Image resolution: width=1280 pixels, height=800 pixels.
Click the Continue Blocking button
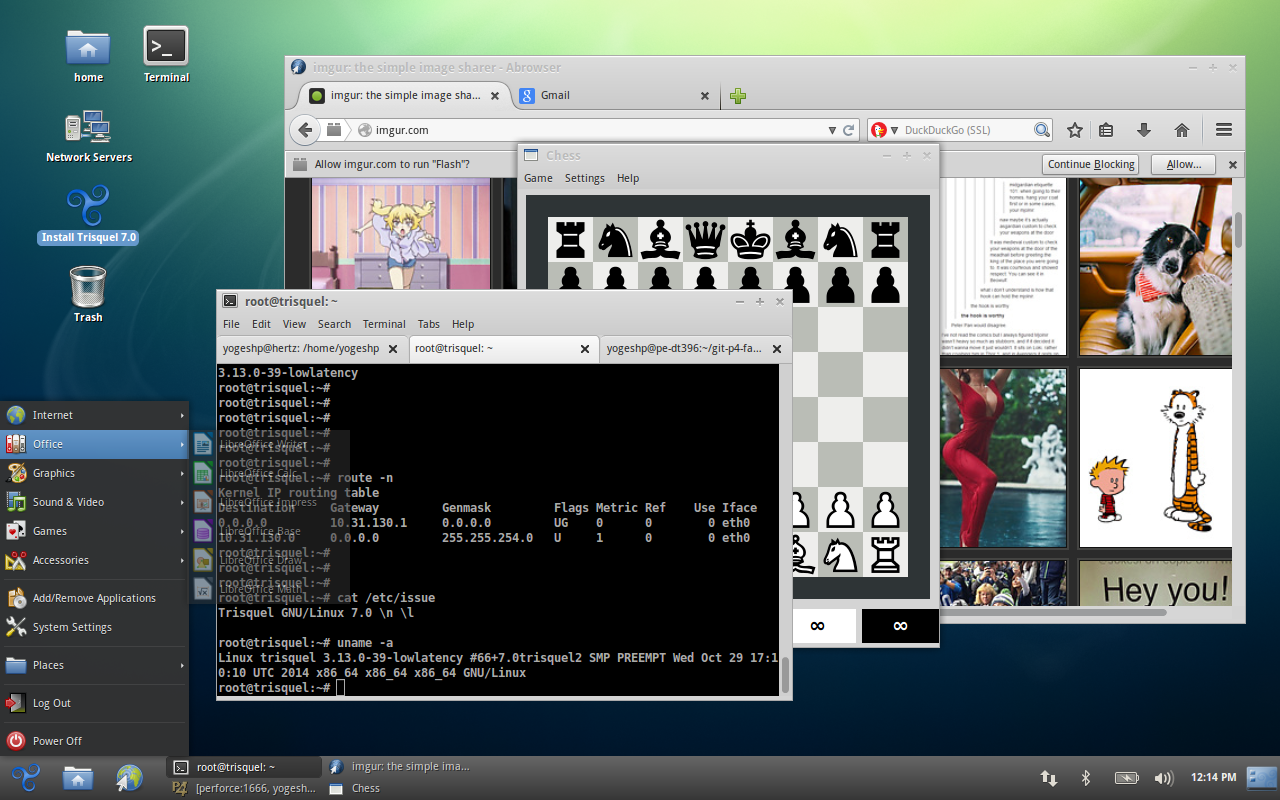coord(1091,164)
